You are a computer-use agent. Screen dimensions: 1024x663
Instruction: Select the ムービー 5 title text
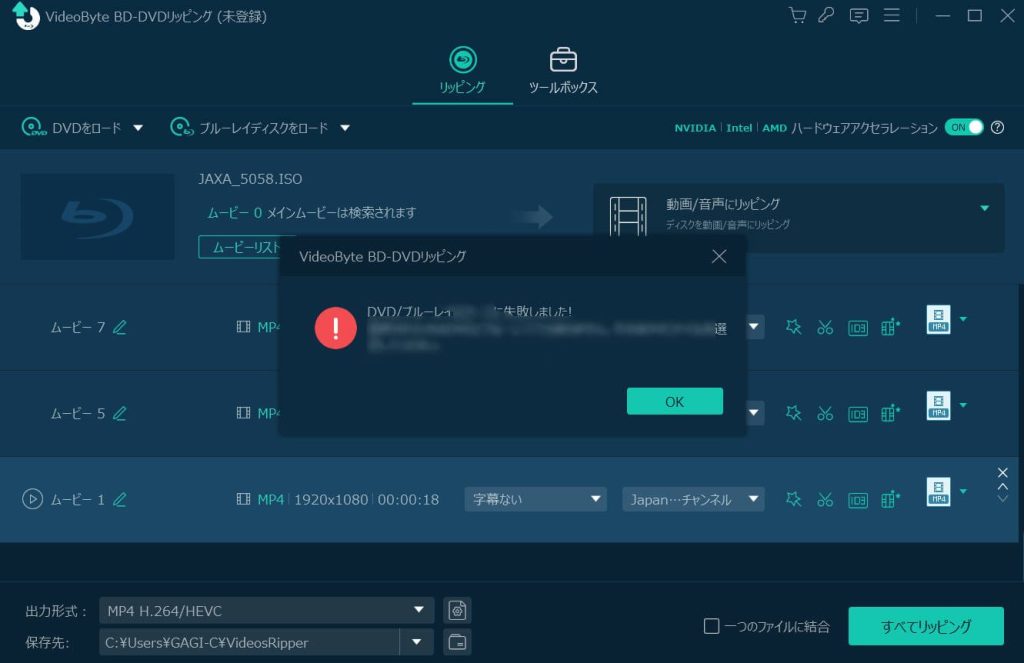coord(78,413)
